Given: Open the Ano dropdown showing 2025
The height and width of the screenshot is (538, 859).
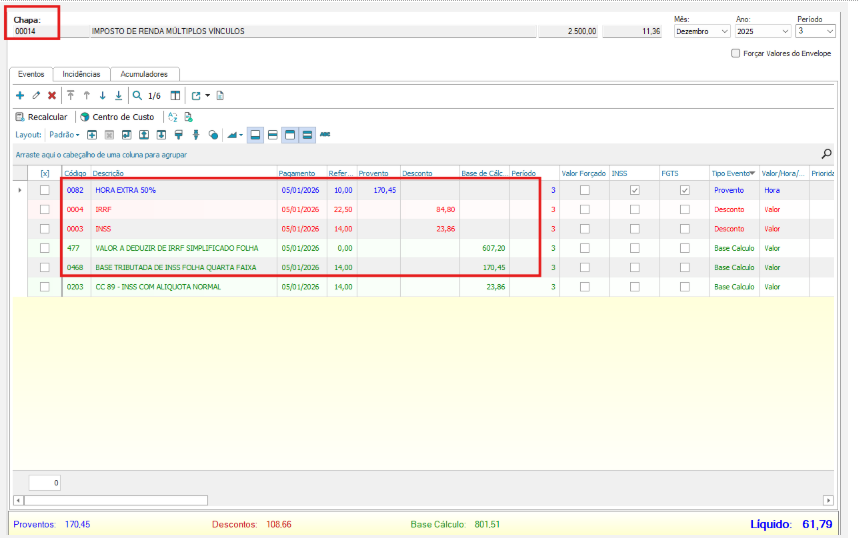Looking at the screenshot, I should point(785,31).
